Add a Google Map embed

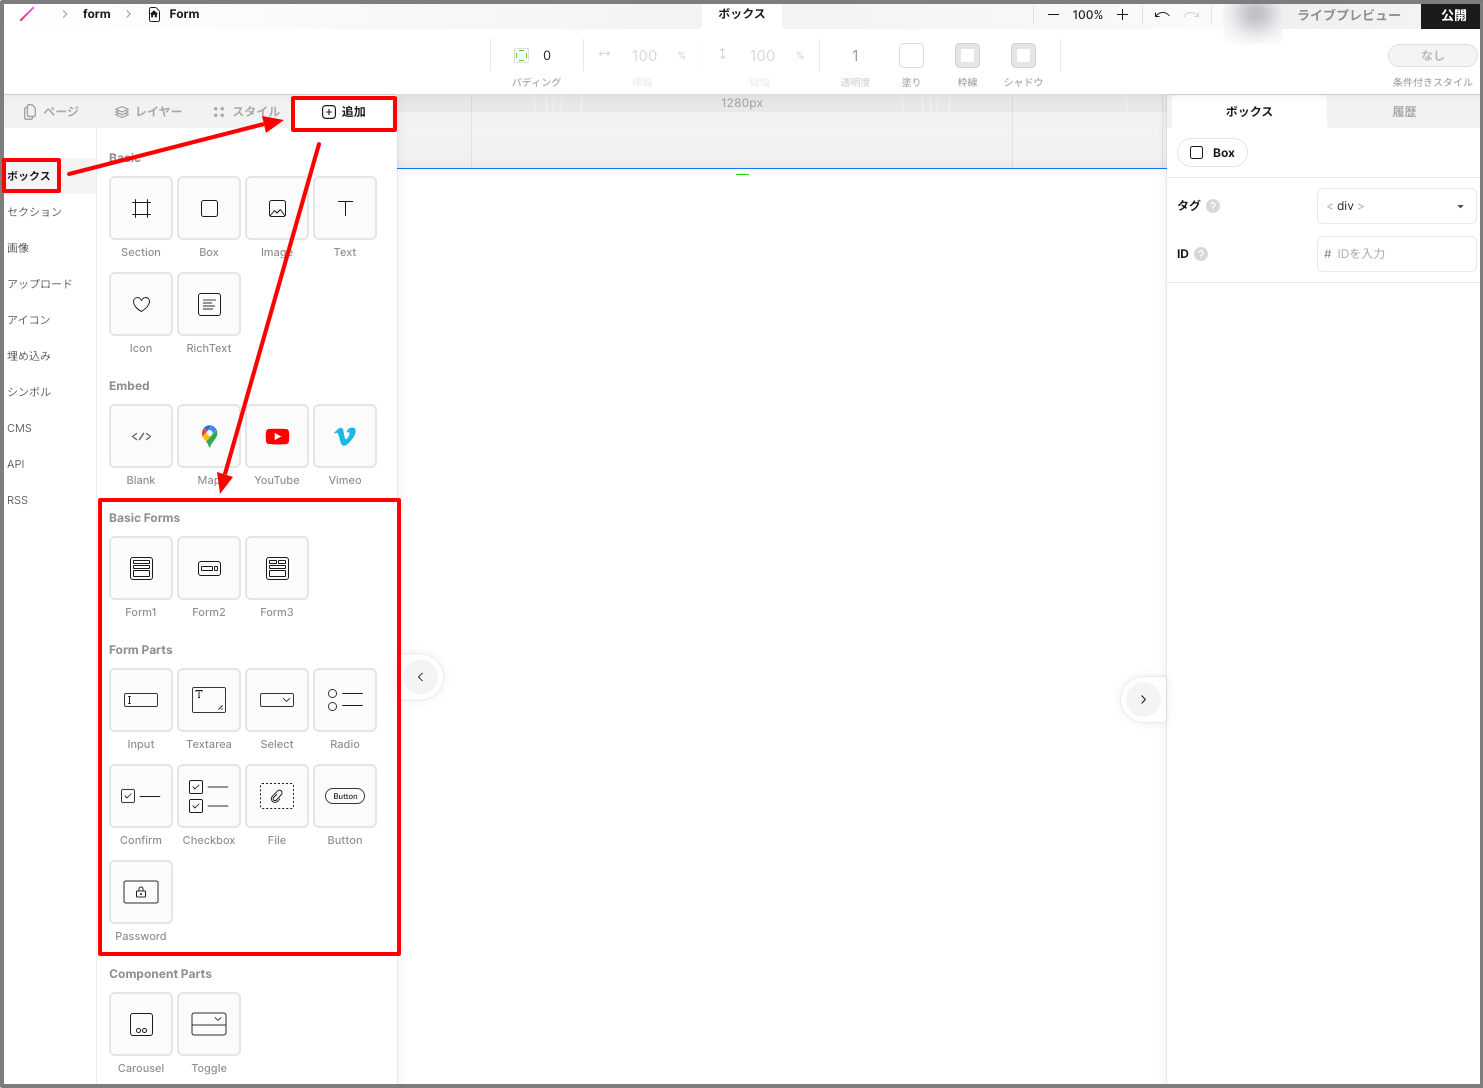pyautogui.click(x=209, y=436)
